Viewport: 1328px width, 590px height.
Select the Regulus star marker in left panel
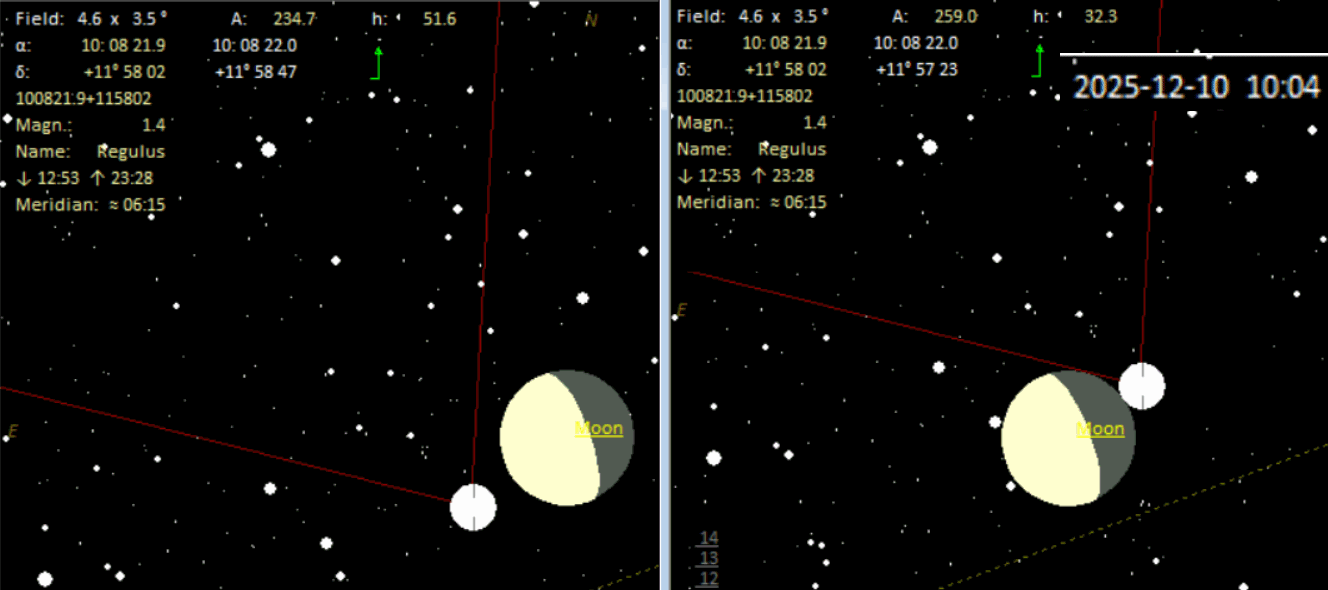click(x=473, y=507)
